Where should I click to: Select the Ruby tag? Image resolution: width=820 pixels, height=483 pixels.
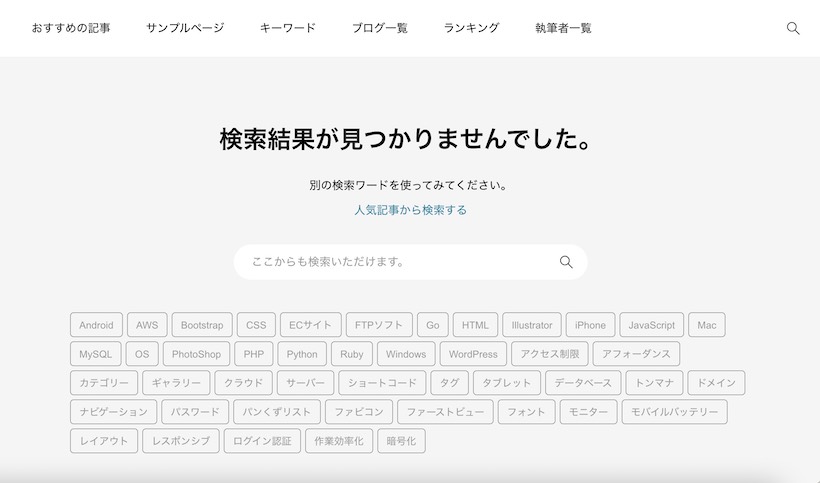point(351,354)
